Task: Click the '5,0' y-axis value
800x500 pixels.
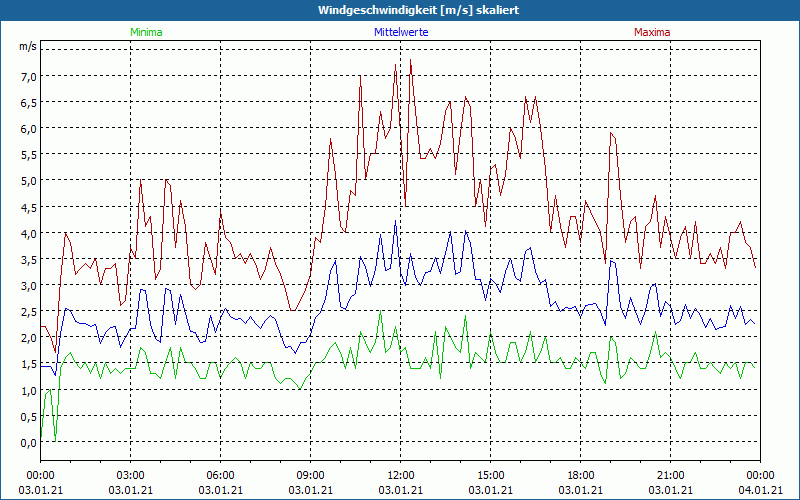Action: (29, 181)
